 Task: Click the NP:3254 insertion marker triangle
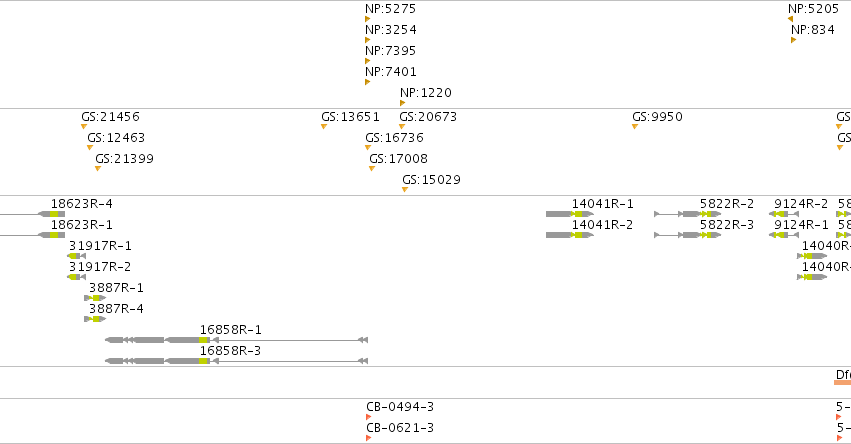367,40
